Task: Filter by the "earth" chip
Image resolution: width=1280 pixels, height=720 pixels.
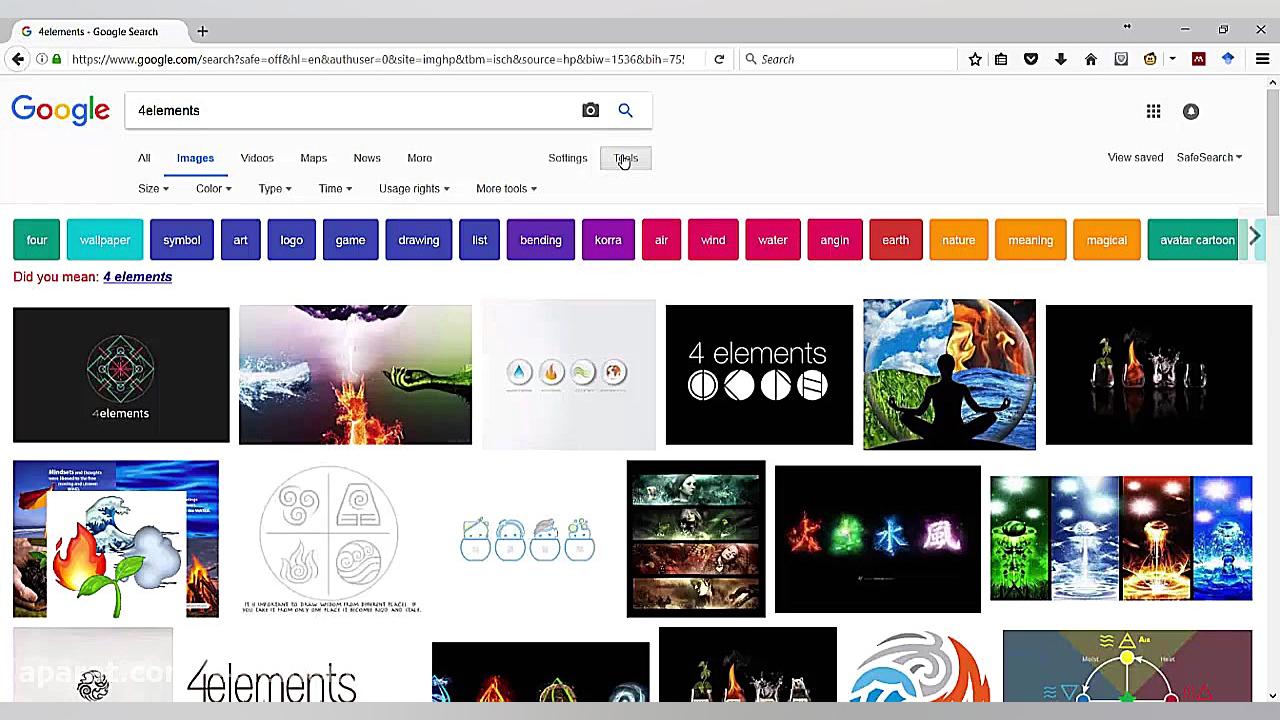Action: [x=896, y=240]
